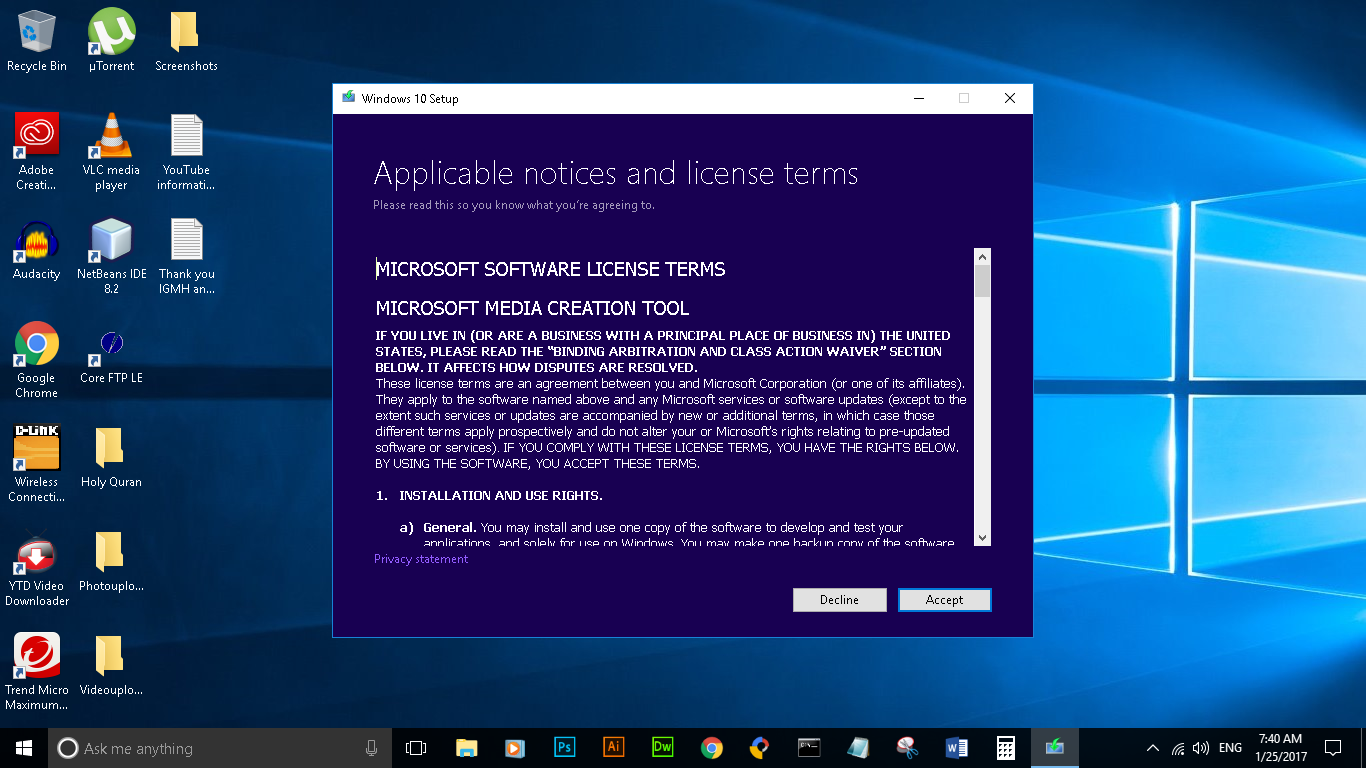The width and height of the screenshot is (1366, 768).
Task: Launch Trend Micro Maximum Security
Action: (36, 660)
